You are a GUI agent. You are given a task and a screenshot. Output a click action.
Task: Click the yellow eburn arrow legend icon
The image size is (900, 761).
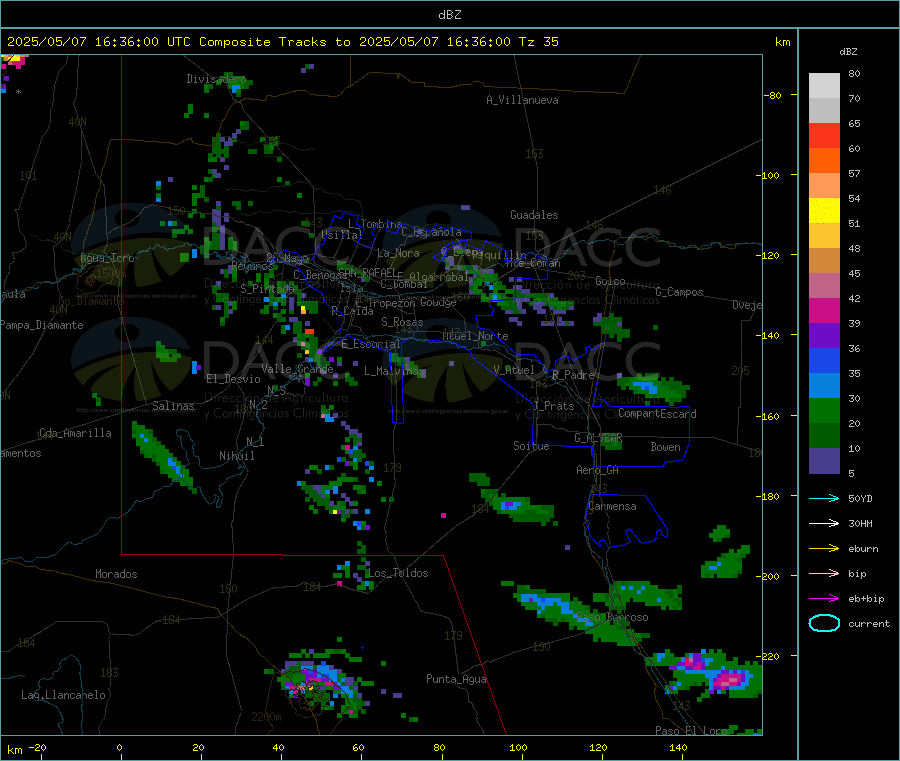[824, 549]
